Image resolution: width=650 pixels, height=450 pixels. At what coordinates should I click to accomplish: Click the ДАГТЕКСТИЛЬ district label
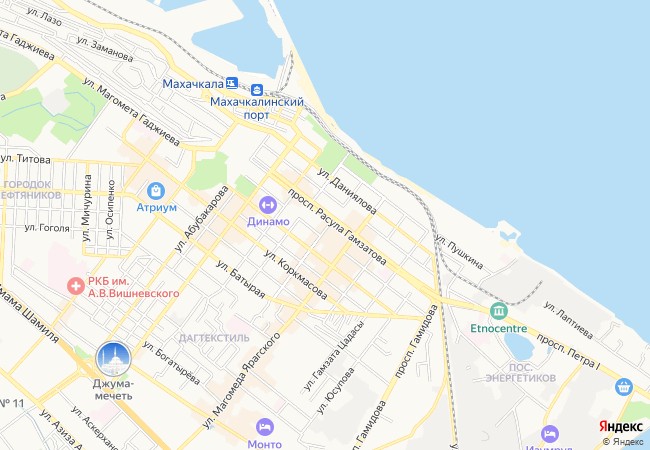pos(214,338)
